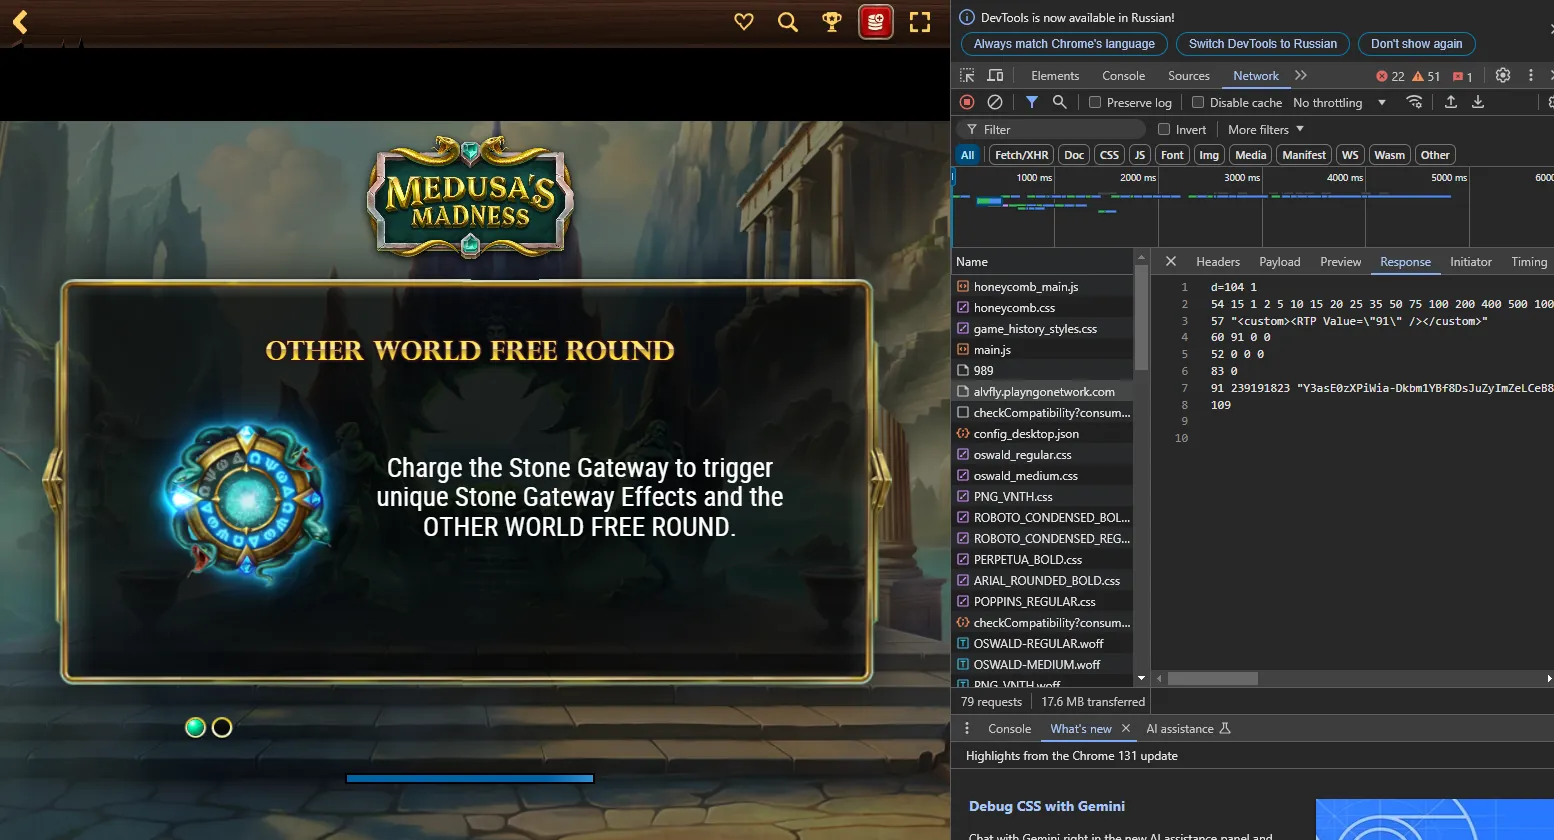Expand the More filters dropdown
This screenshot has width=1554, height=840.
tap(1266, 129)
